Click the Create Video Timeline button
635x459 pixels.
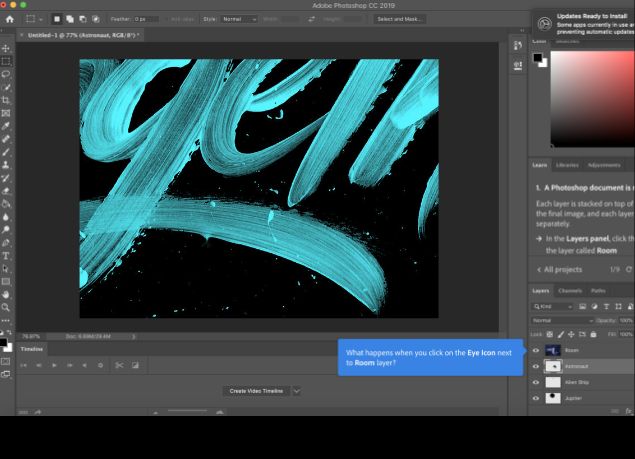coord(256,391)
